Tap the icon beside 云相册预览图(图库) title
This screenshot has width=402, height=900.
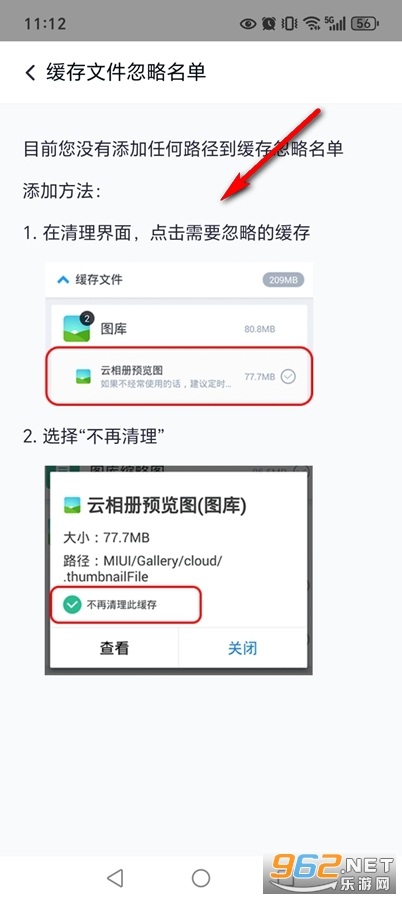click(72, 506)
